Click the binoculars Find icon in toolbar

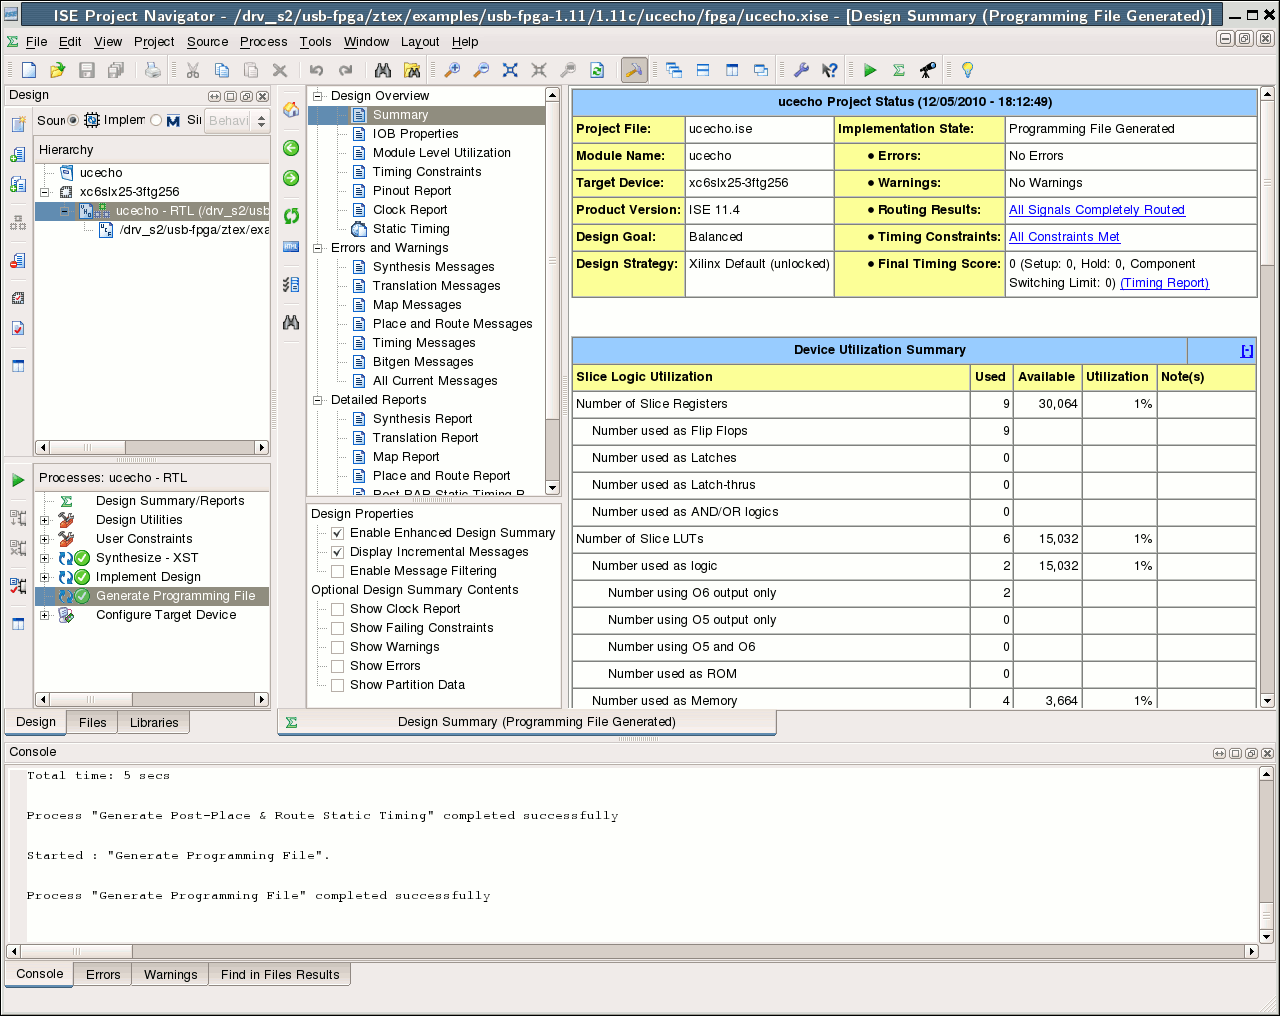(383, 70)
